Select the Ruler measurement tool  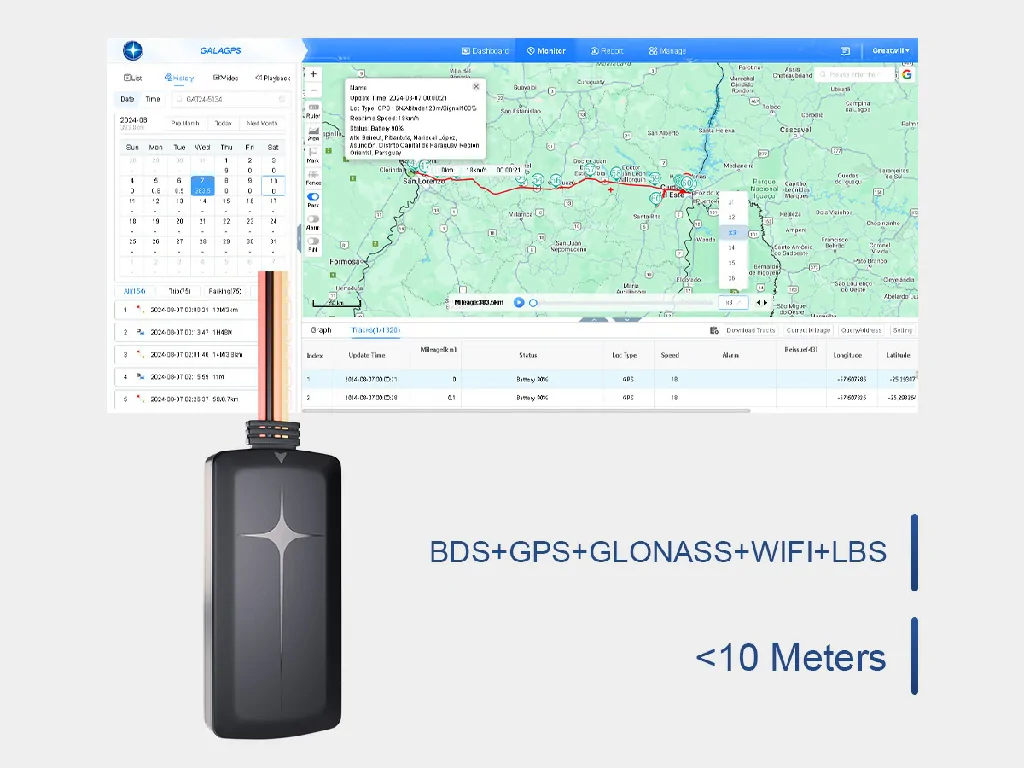(313, 108)
